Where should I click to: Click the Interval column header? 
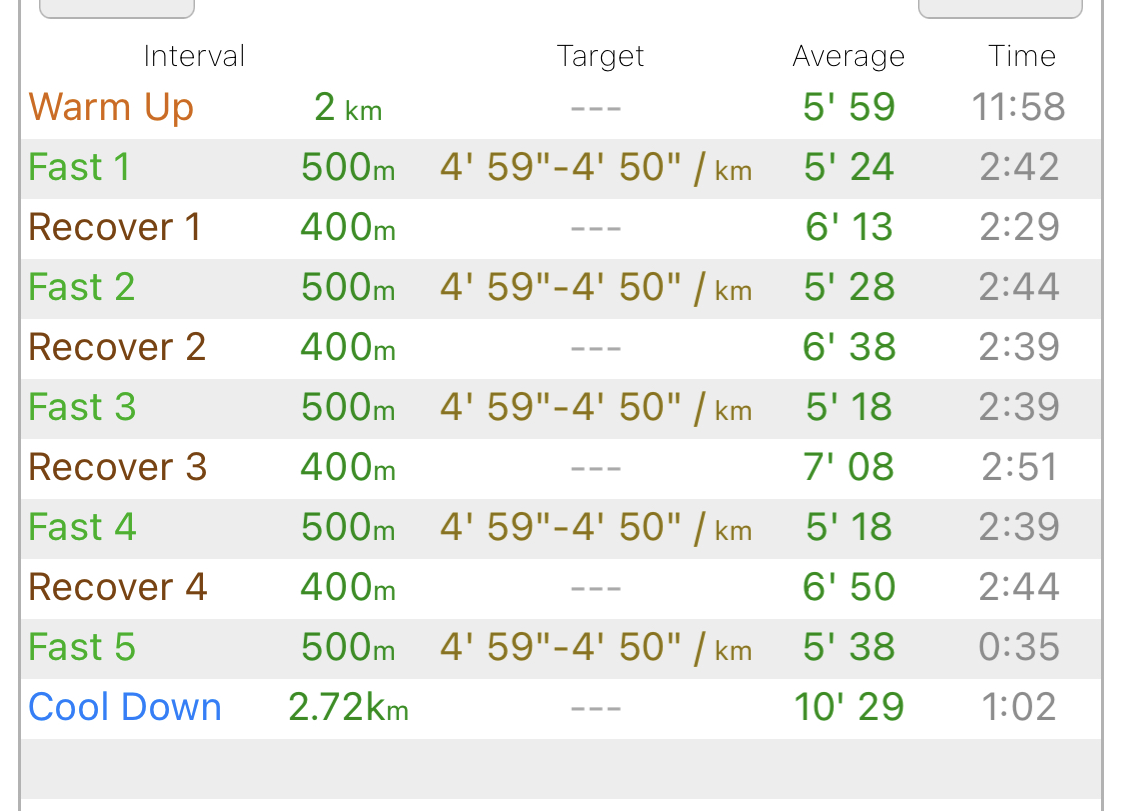click(x=194, y=56)
